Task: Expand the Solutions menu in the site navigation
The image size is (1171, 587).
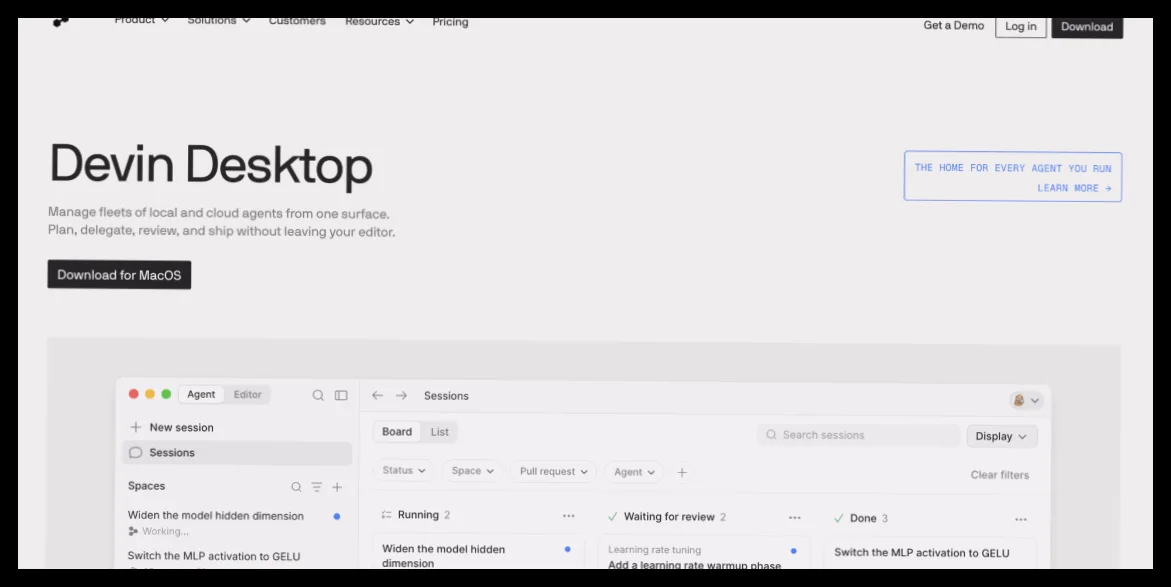Action: (x=219, y=20)
